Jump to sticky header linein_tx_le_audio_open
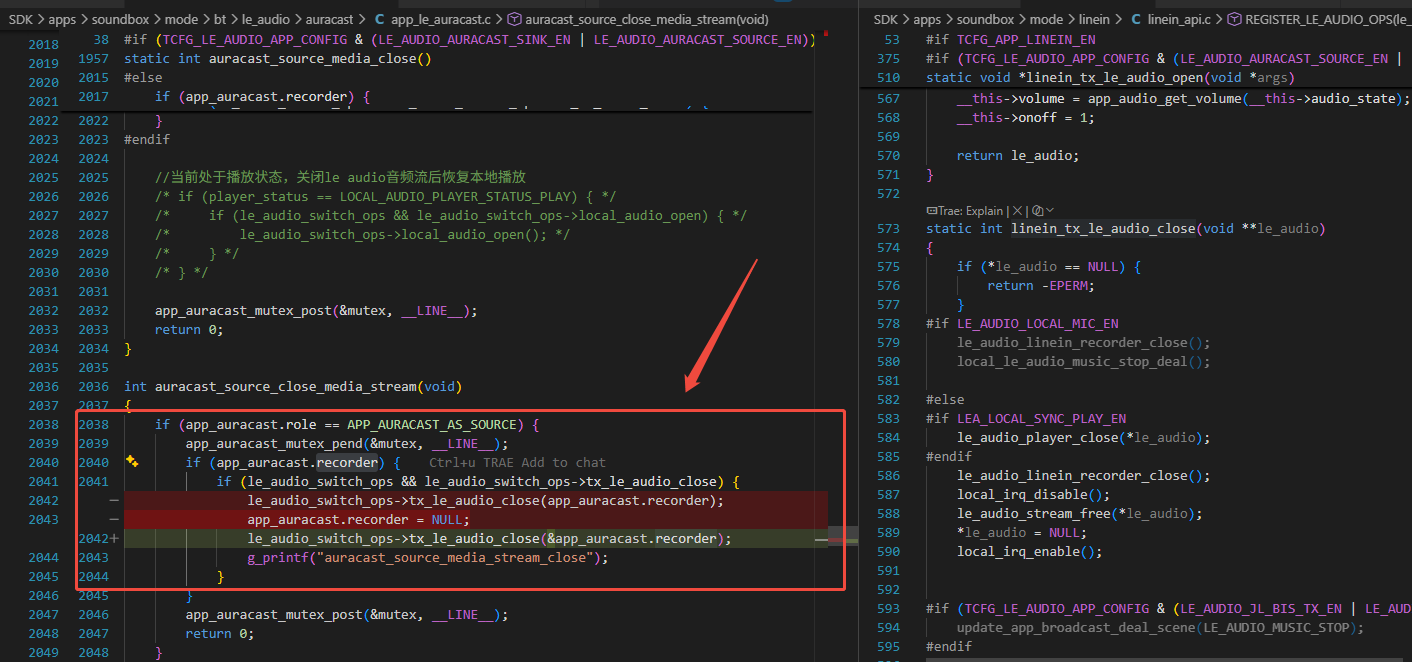 click(1110, 78)
